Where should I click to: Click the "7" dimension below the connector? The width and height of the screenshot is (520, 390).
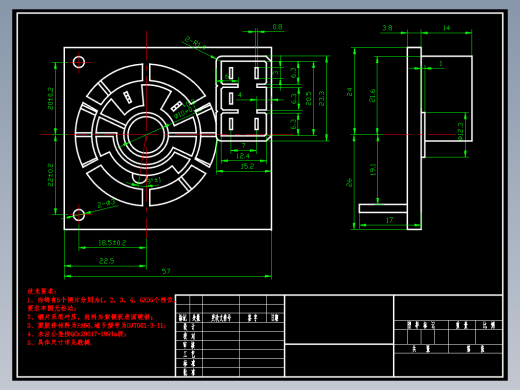[243, 146]
